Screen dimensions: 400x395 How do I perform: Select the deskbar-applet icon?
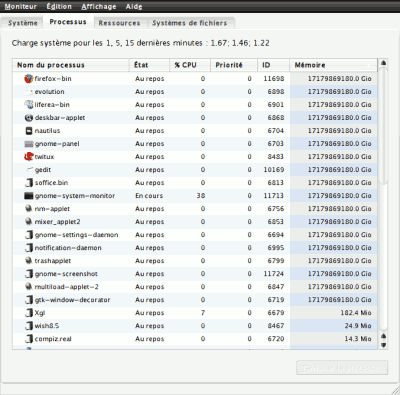[29, 118]
